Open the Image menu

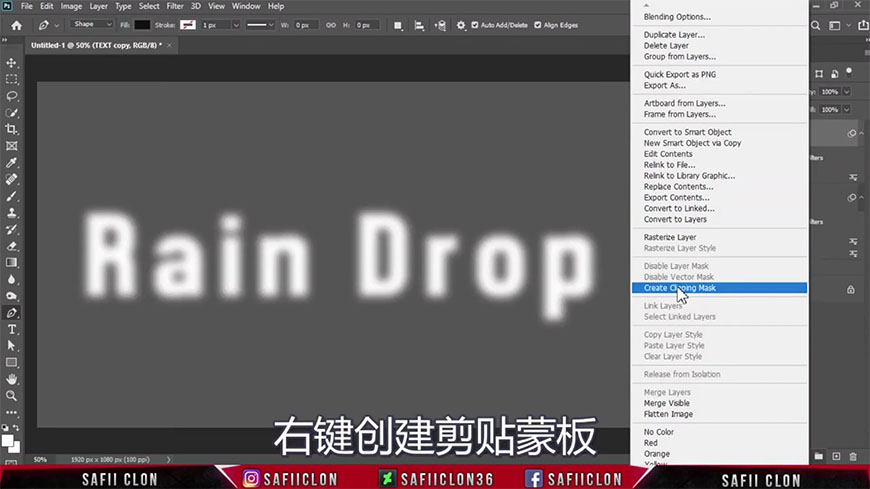(x=71, y=6)
